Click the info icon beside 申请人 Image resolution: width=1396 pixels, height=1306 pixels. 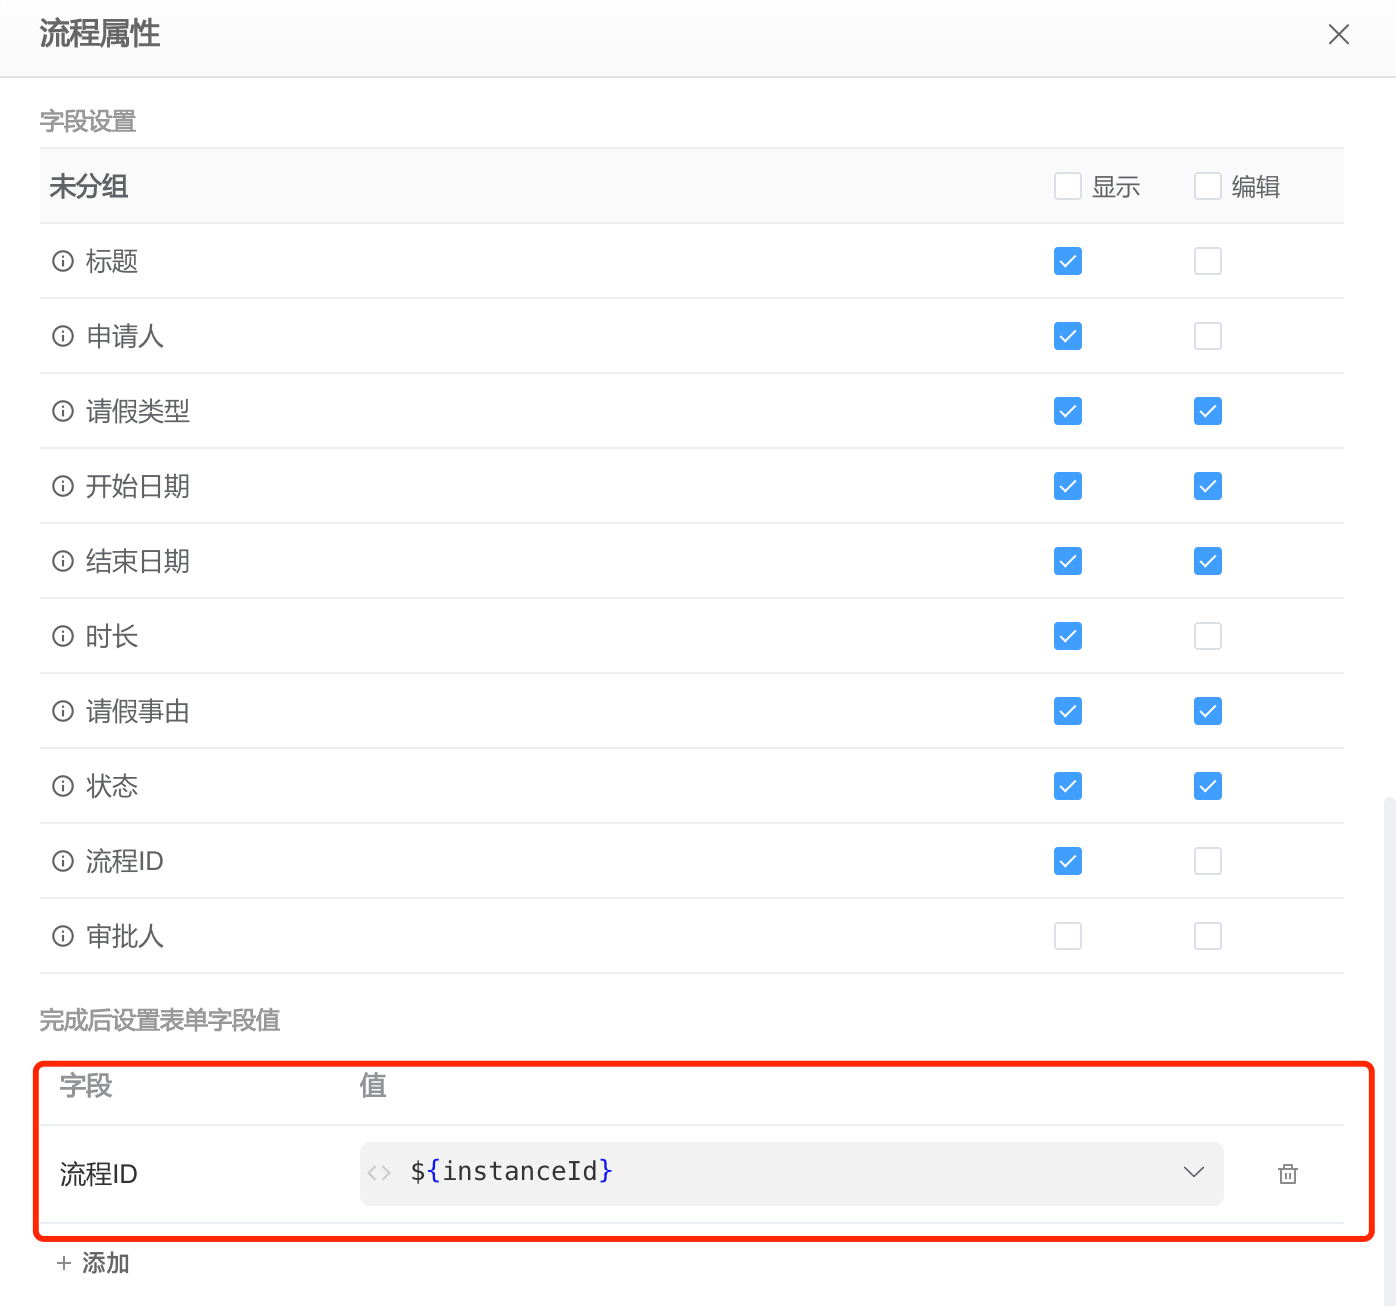[x=62, y=336]
